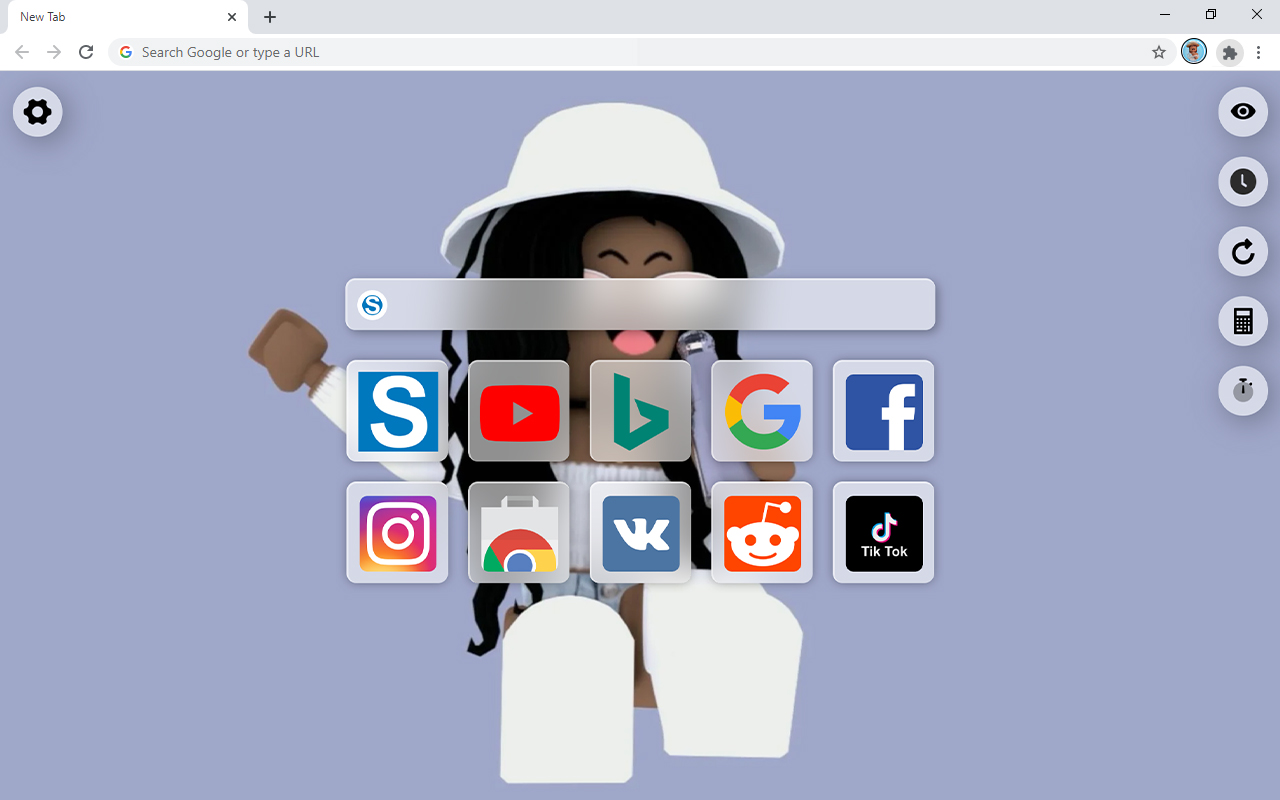
Task: Open the VK shortcut tile
Action: click(x=641, y=533)
